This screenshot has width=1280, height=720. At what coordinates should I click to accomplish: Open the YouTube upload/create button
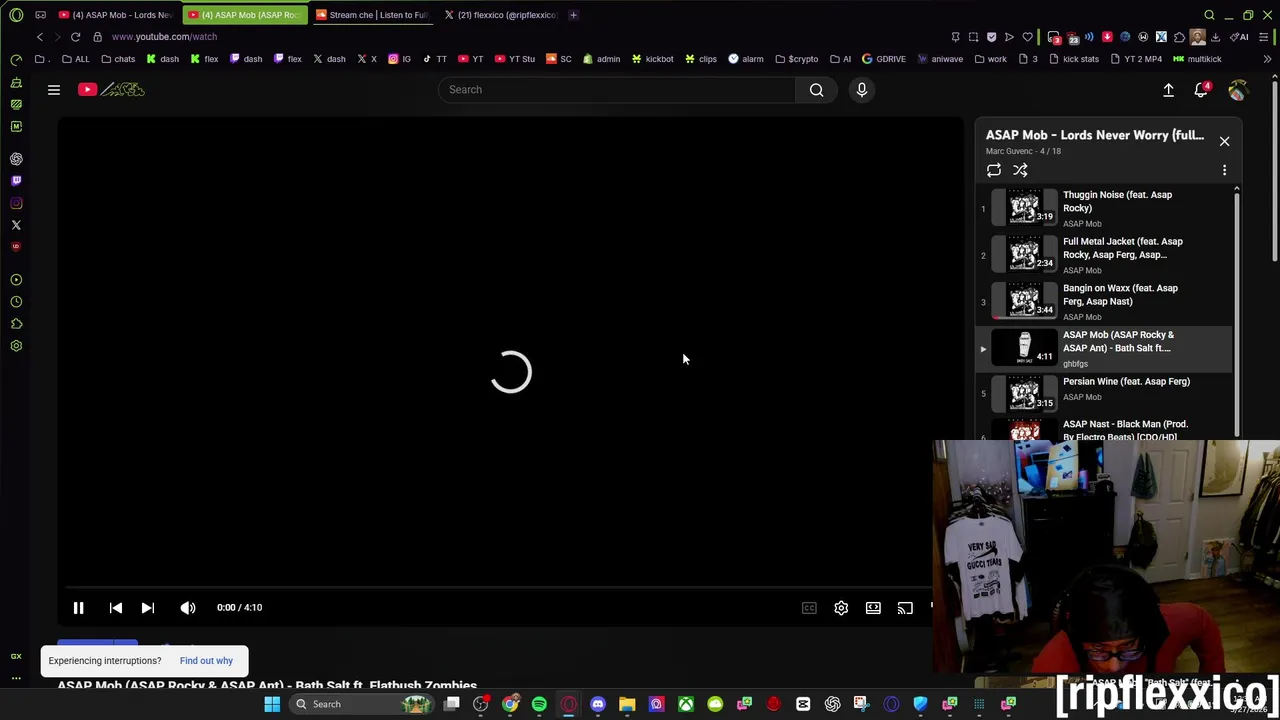coord(1168,90)
